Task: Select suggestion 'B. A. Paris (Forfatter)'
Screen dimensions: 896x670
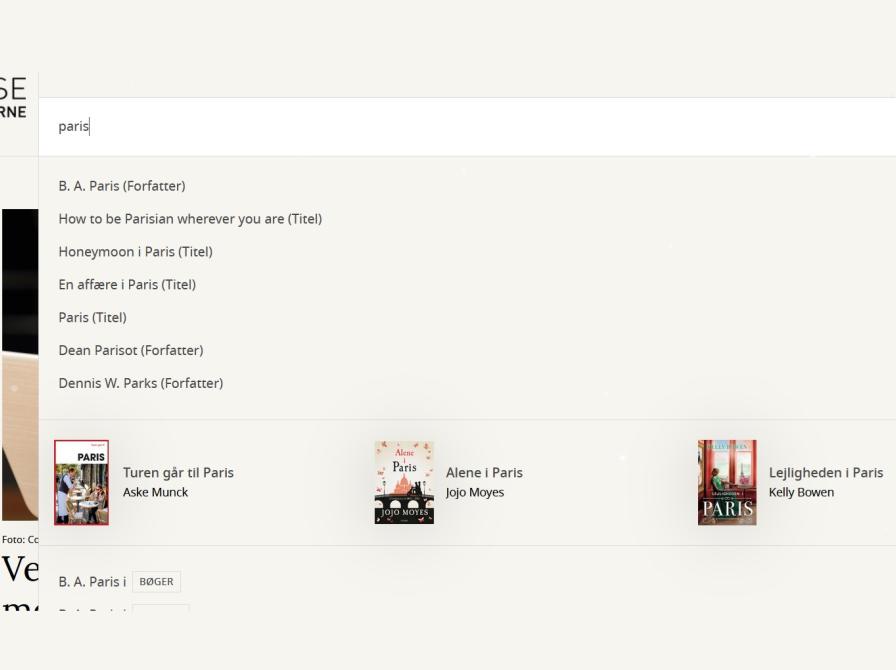Action: click(x=121, y=186)
